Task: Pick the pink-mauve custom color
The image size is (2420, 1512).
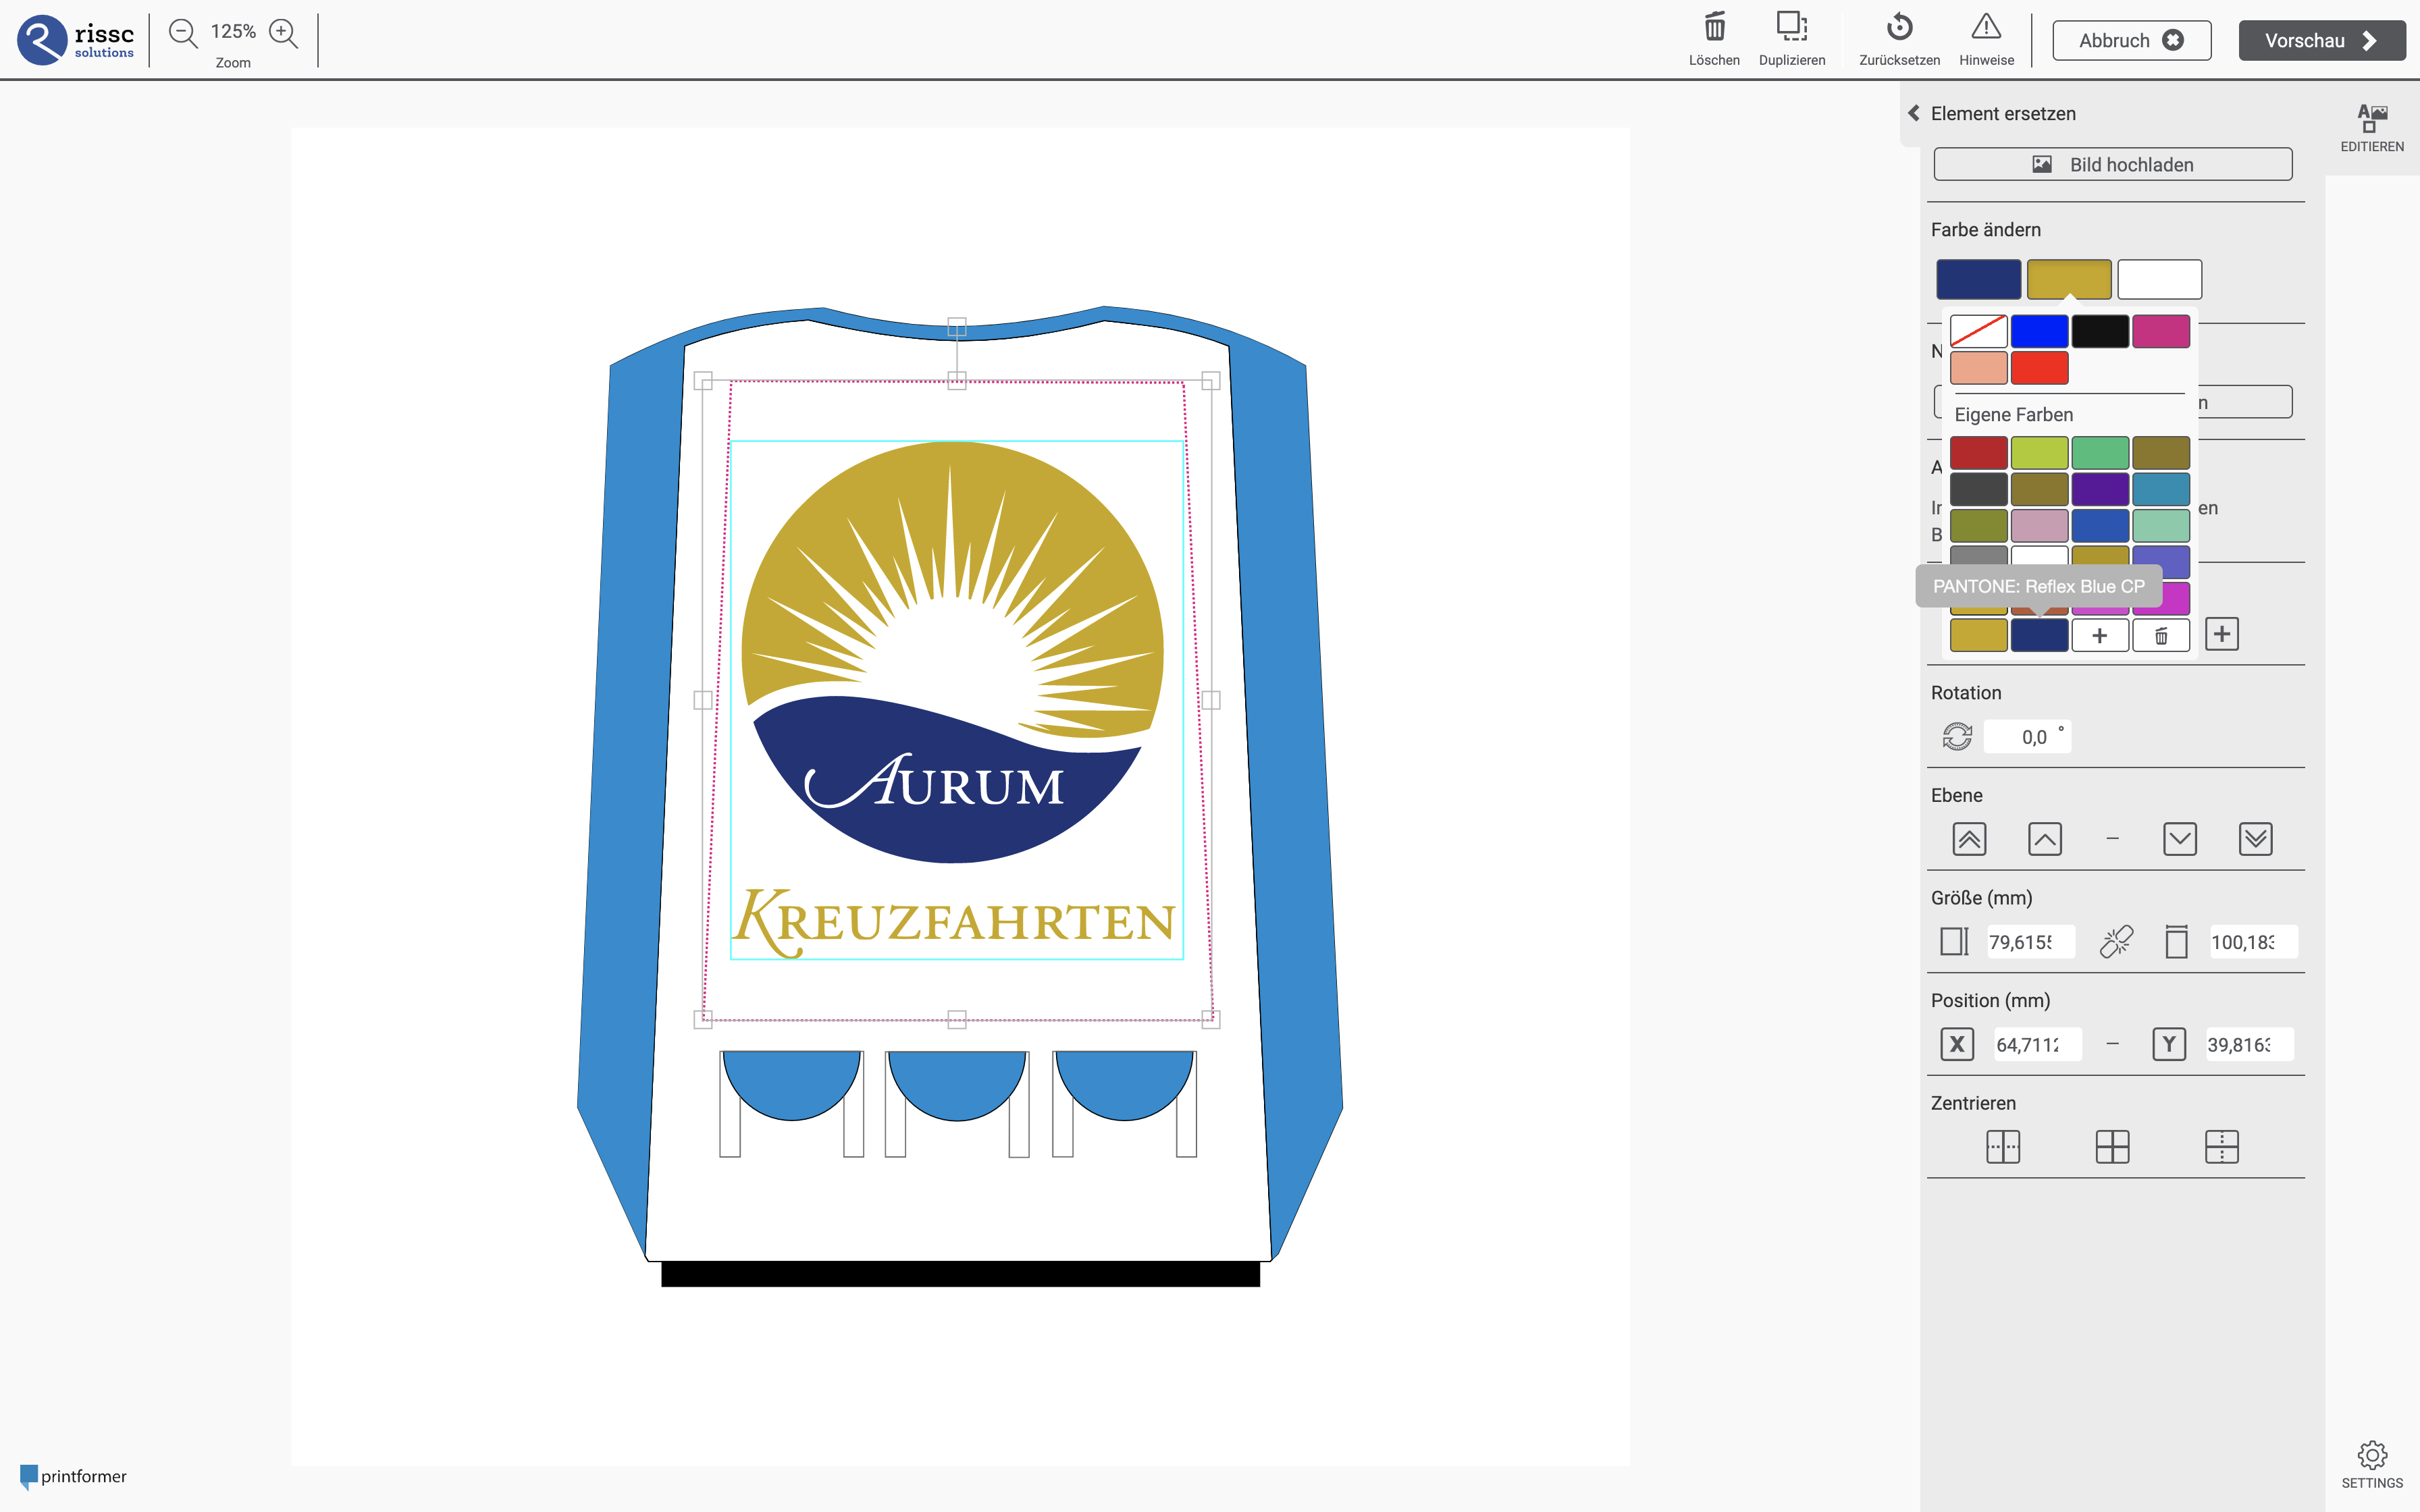Action: click(x=2039, y=525)
